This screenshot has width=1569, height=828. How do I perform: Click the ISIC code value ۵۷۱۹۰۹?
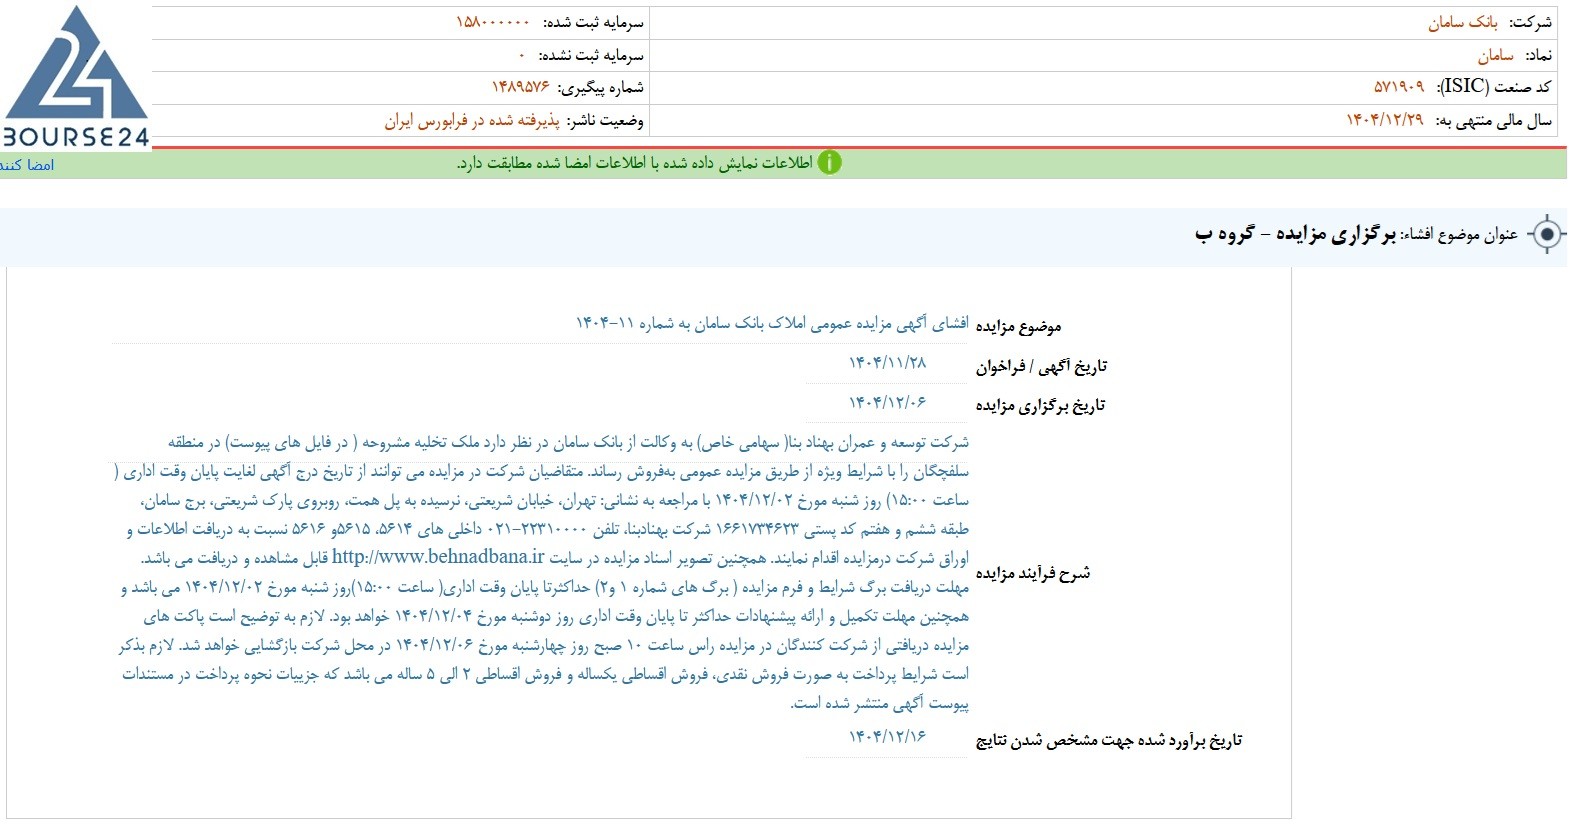(1399, 87)
